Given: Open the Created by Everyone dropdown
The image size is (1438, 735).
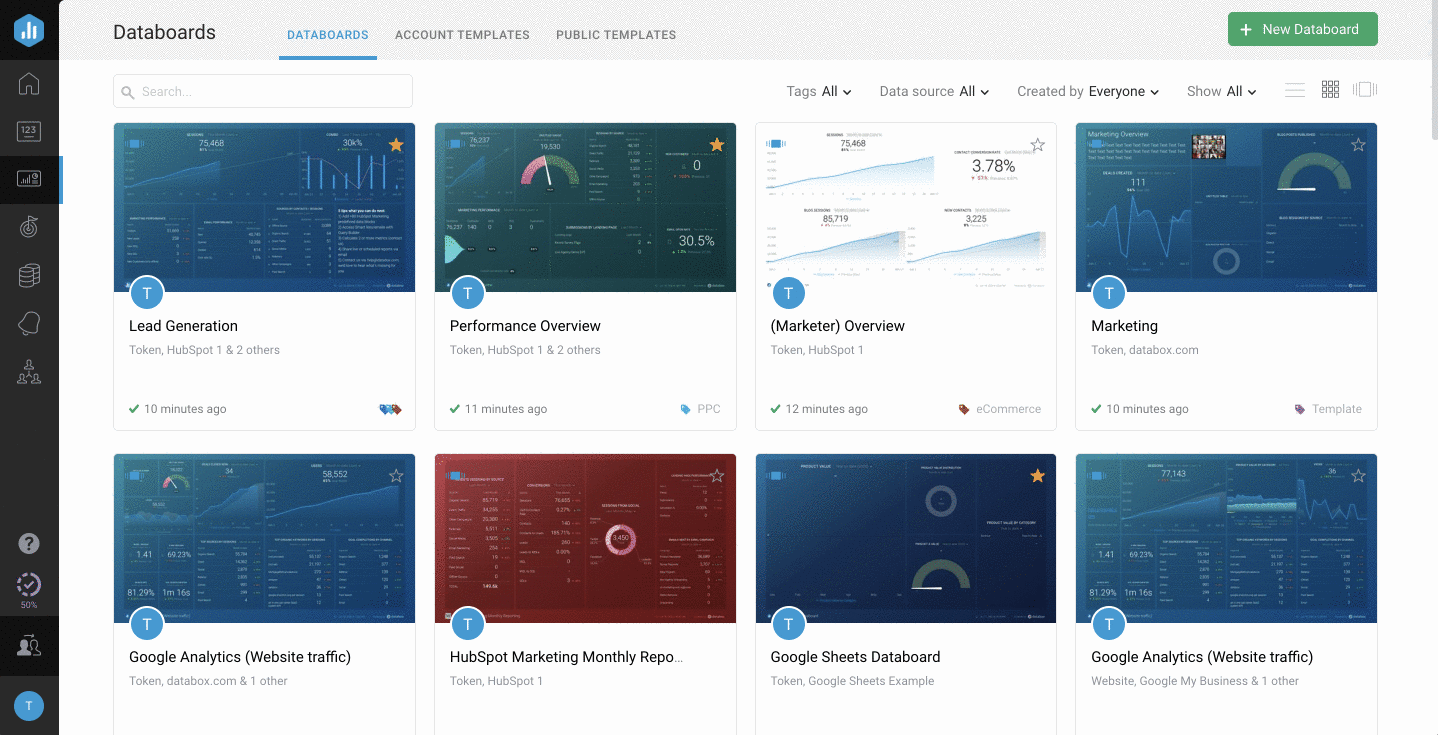Looking at the screenshot, I should click(1088, 91).
